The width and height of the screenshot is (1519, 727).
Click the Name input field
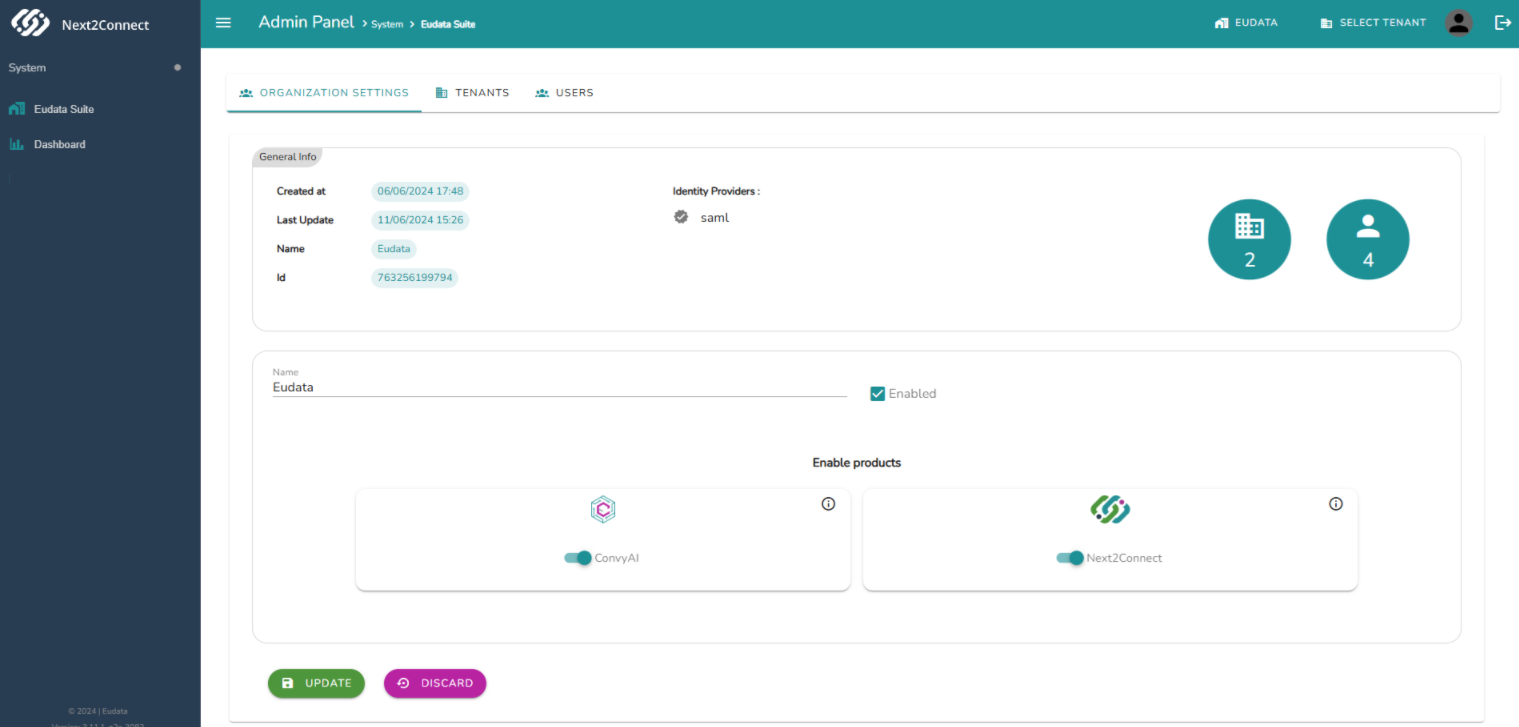pos(559,387)
